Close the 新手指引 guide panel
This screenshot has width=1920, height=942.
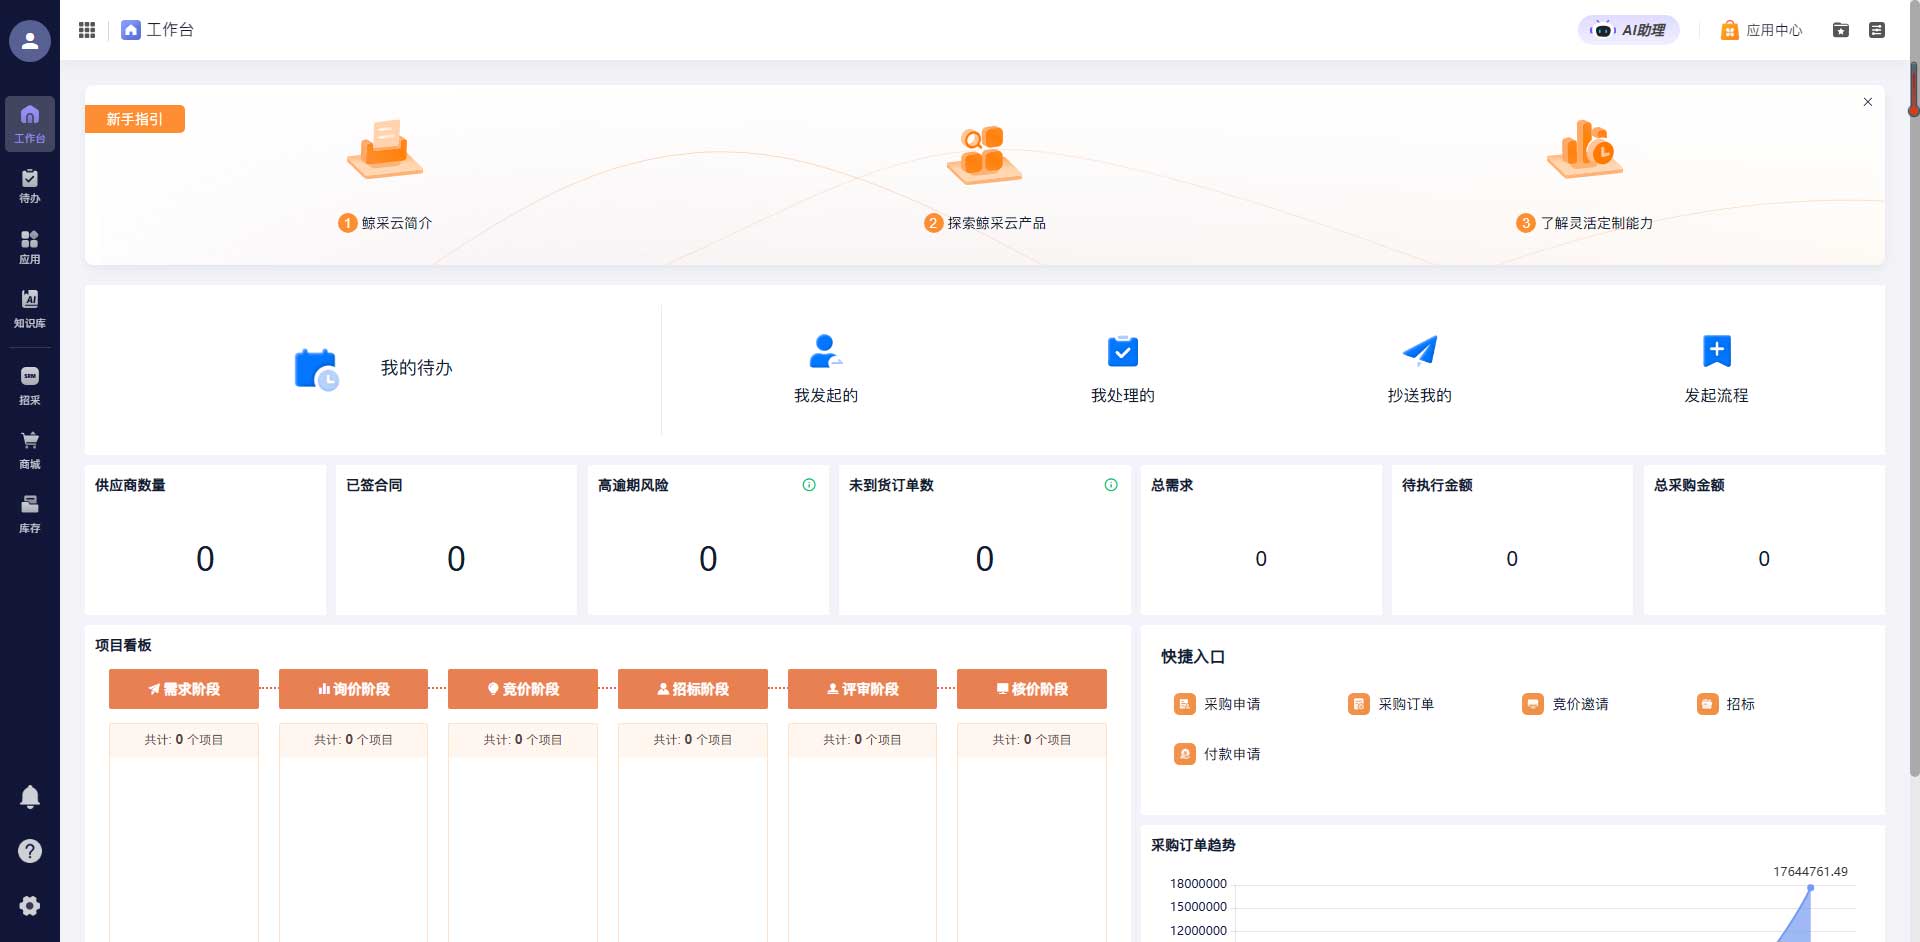1867,102
